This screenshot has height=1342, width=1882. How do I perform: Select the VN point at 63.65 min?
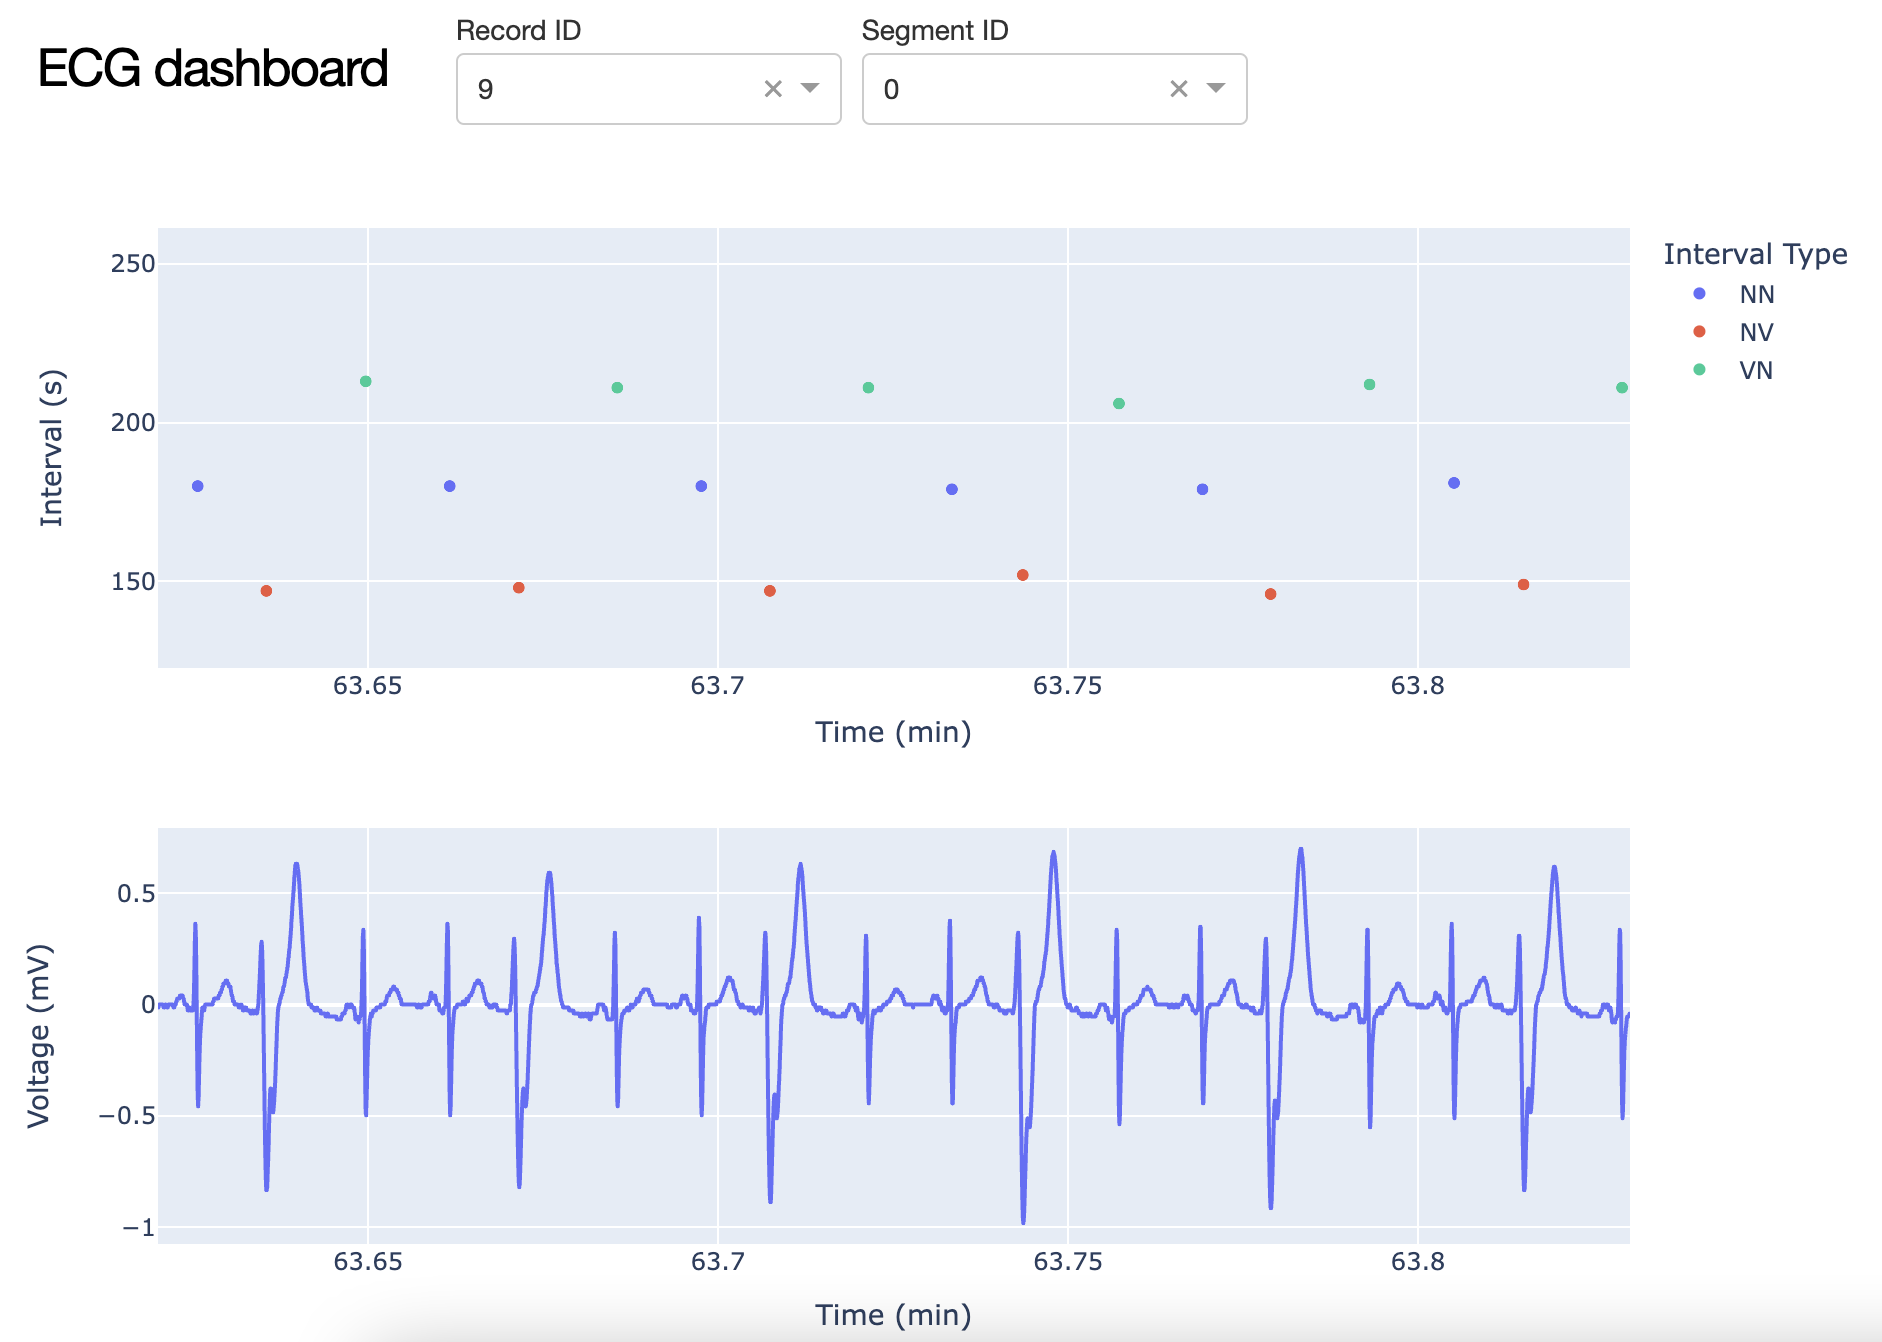tap(366, 381)
